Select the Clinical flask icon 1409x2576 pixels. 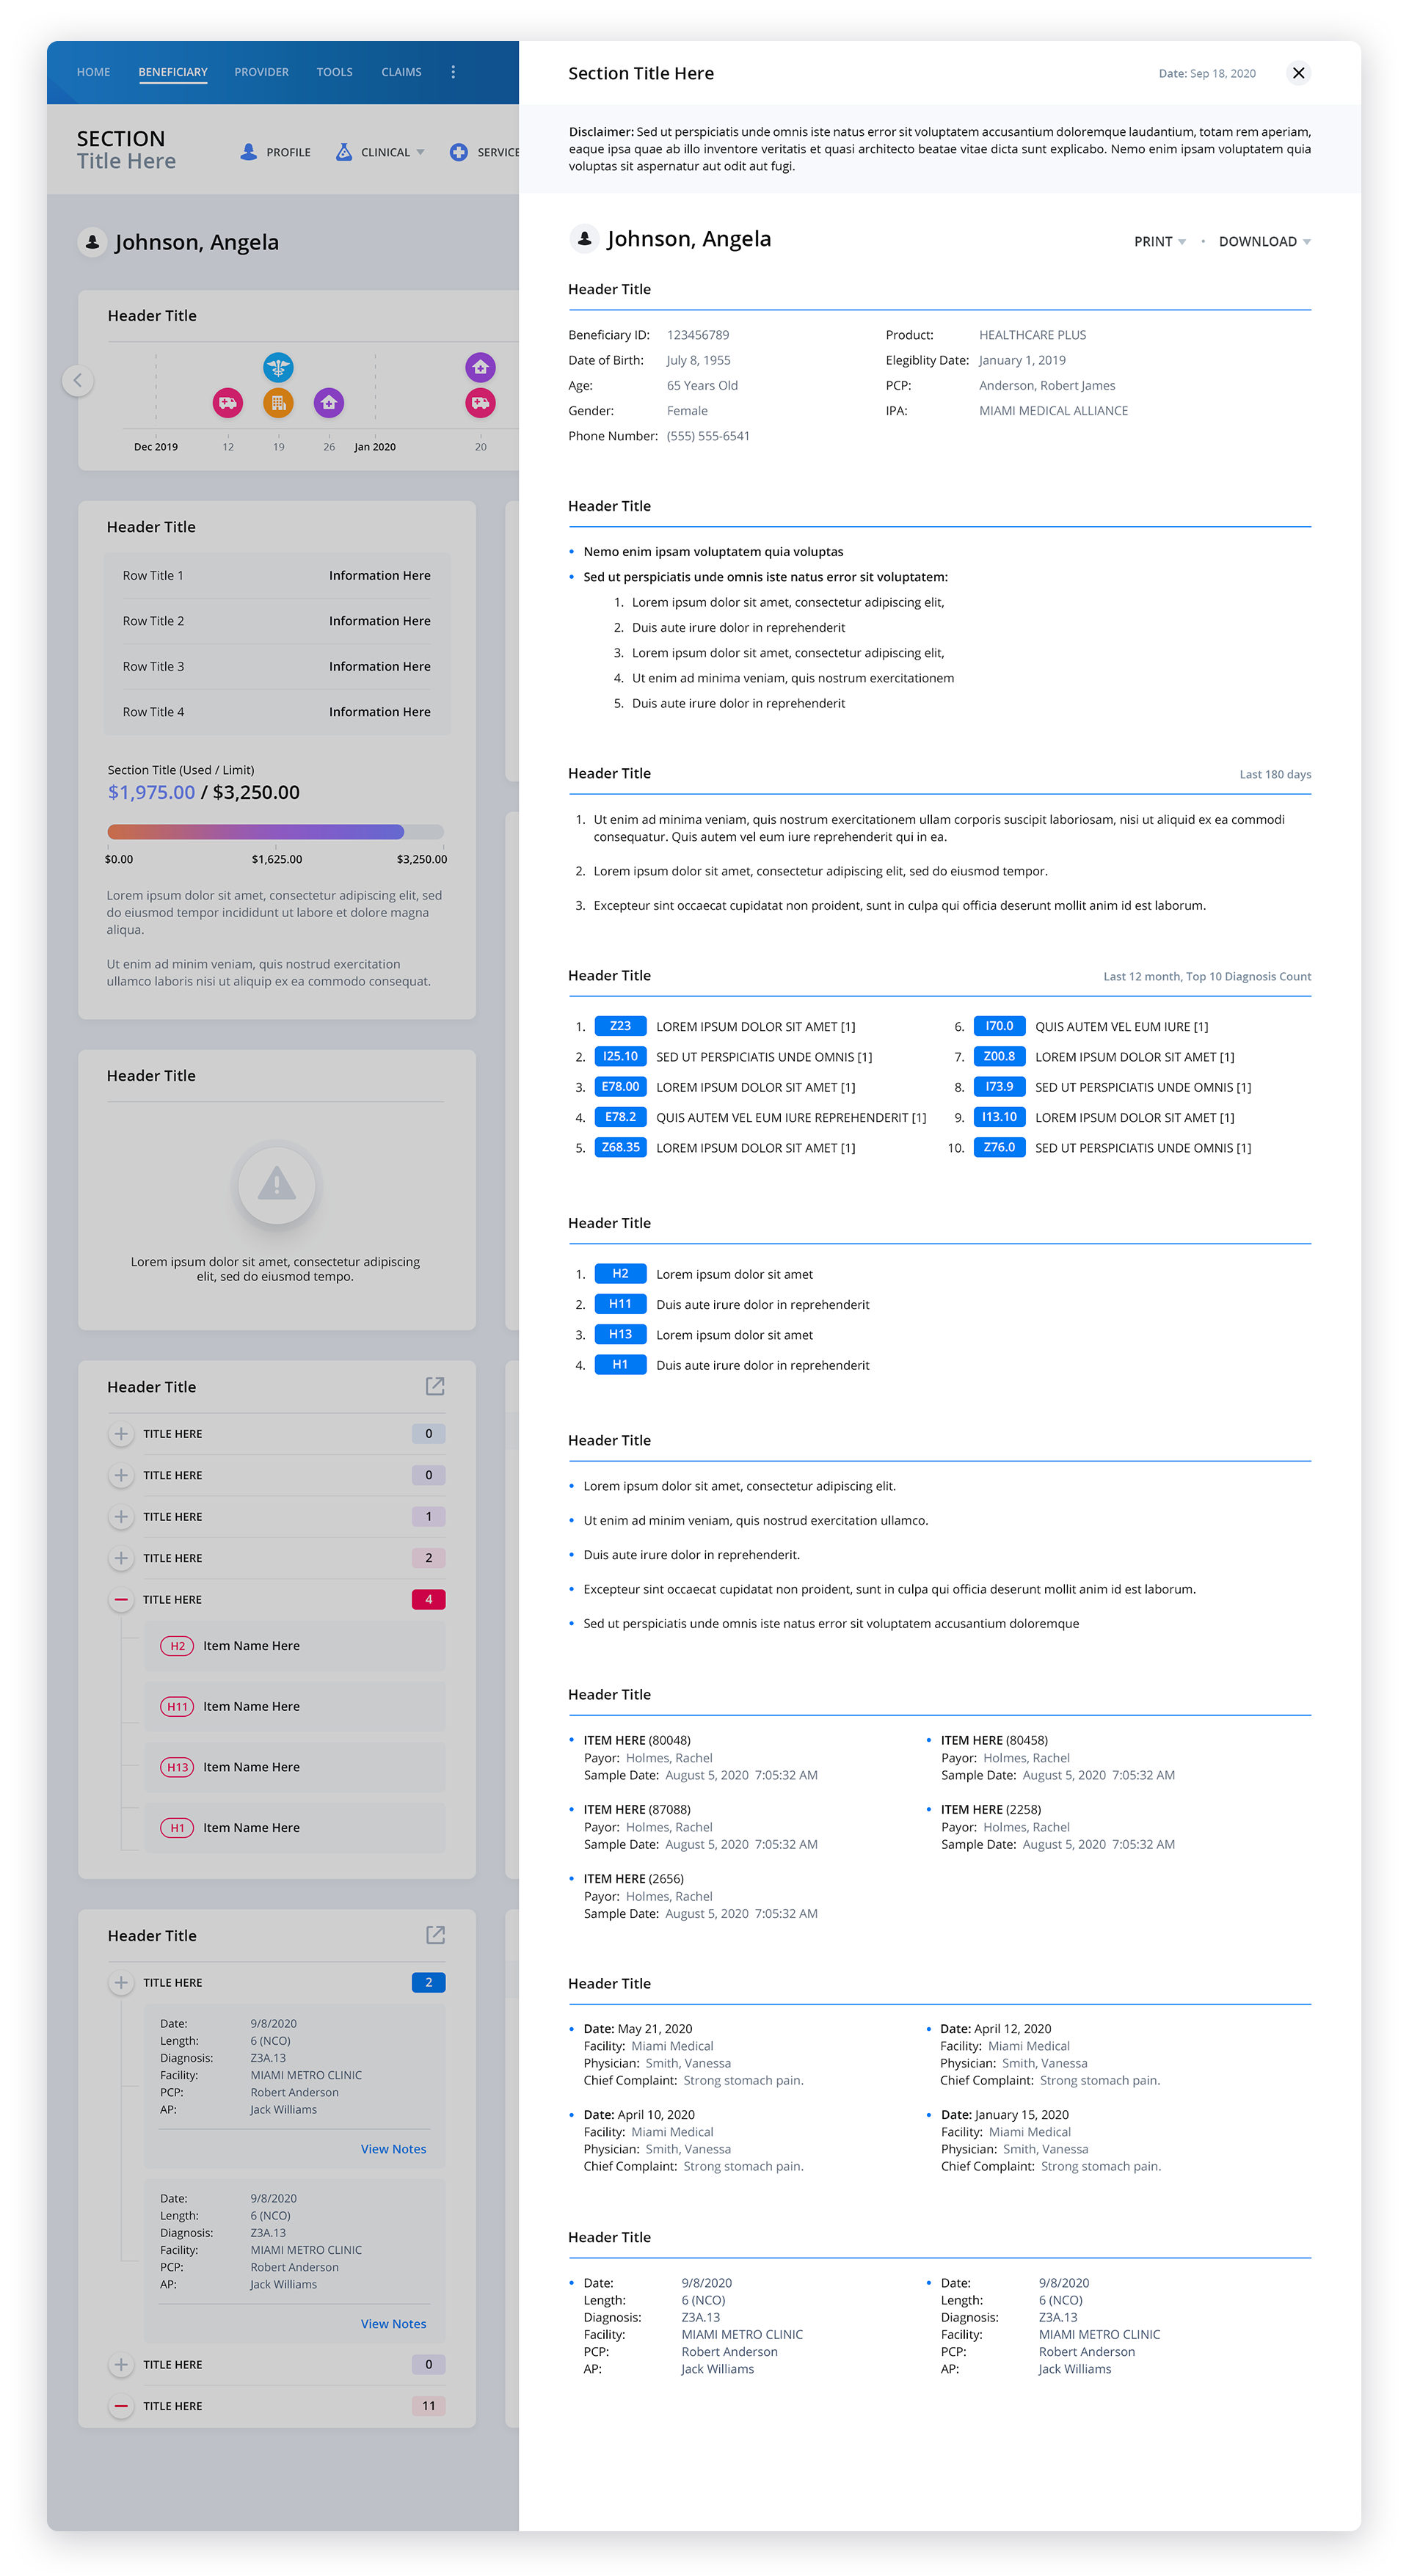pyautogui.click(x=343, y=152)
